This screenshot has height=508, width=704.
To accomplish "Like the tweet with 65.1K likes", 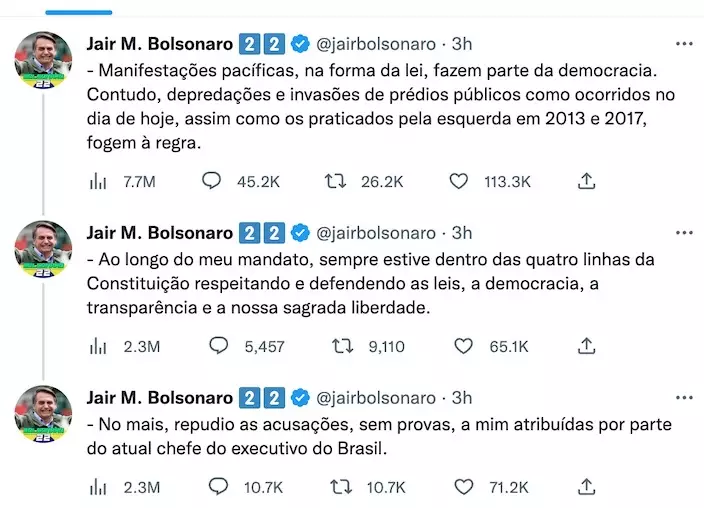I will (462, 346).
